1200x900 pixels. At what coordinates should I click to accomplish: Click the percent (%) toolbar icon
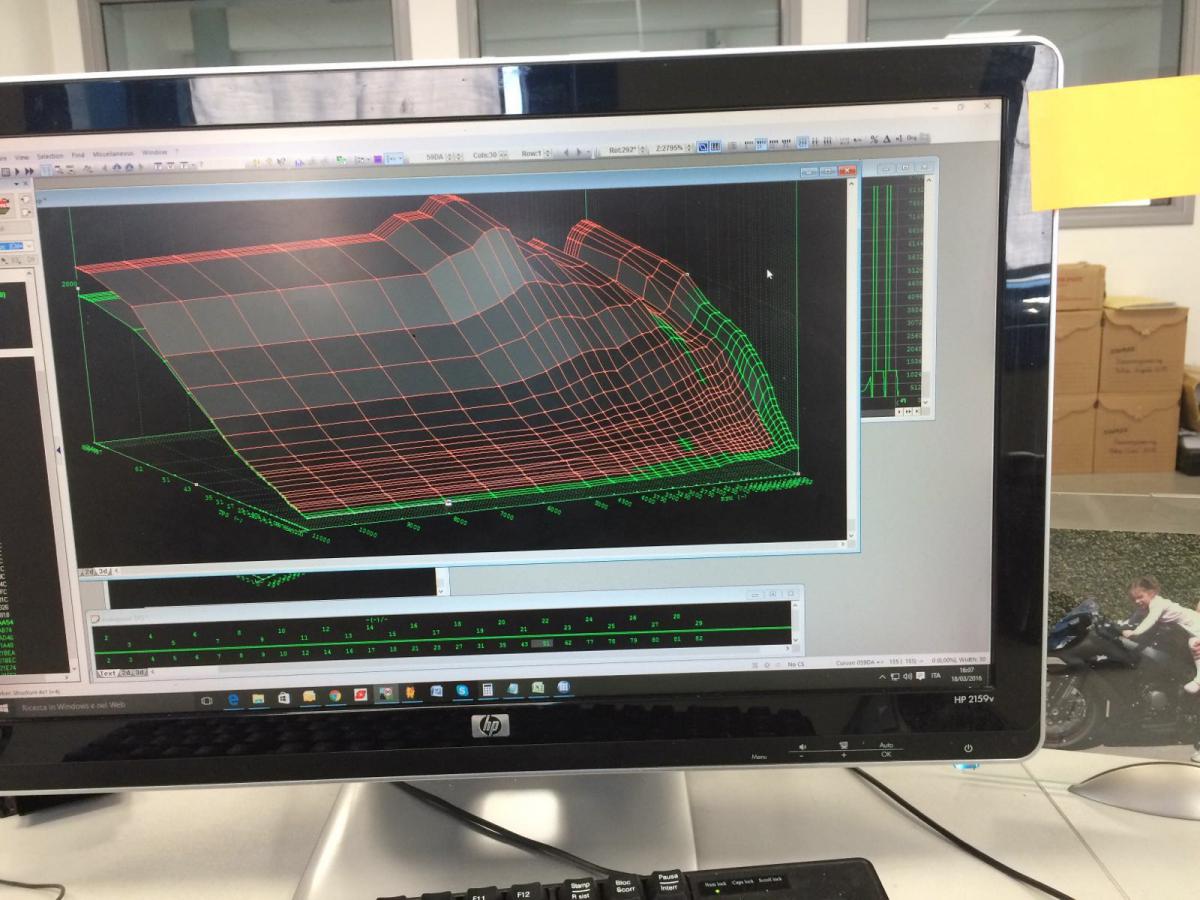(x=874, y=139)
